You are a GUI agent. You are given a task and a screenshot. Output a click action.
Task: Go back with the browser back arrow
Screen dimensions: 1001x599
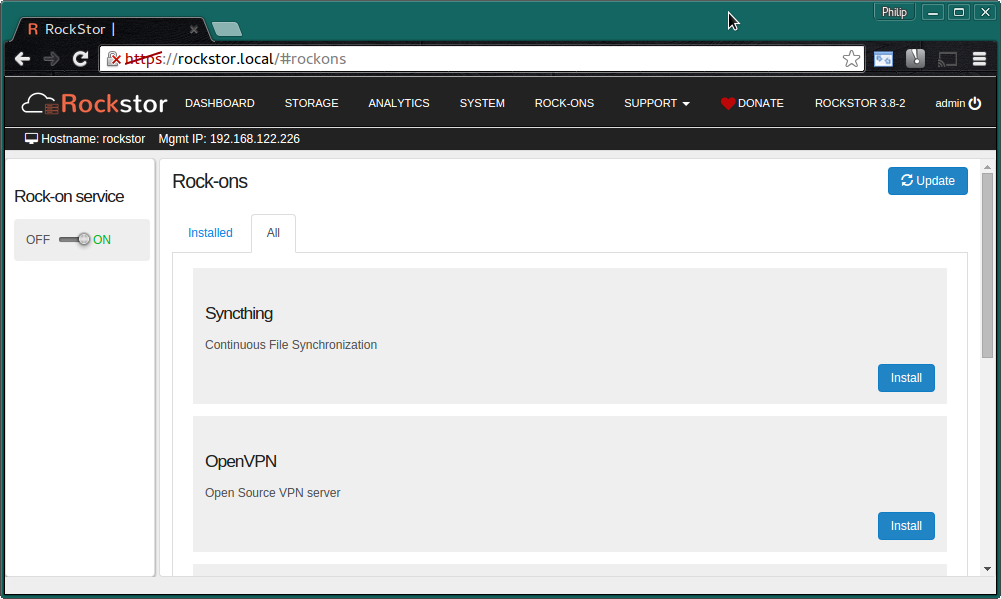coord(22,59)
